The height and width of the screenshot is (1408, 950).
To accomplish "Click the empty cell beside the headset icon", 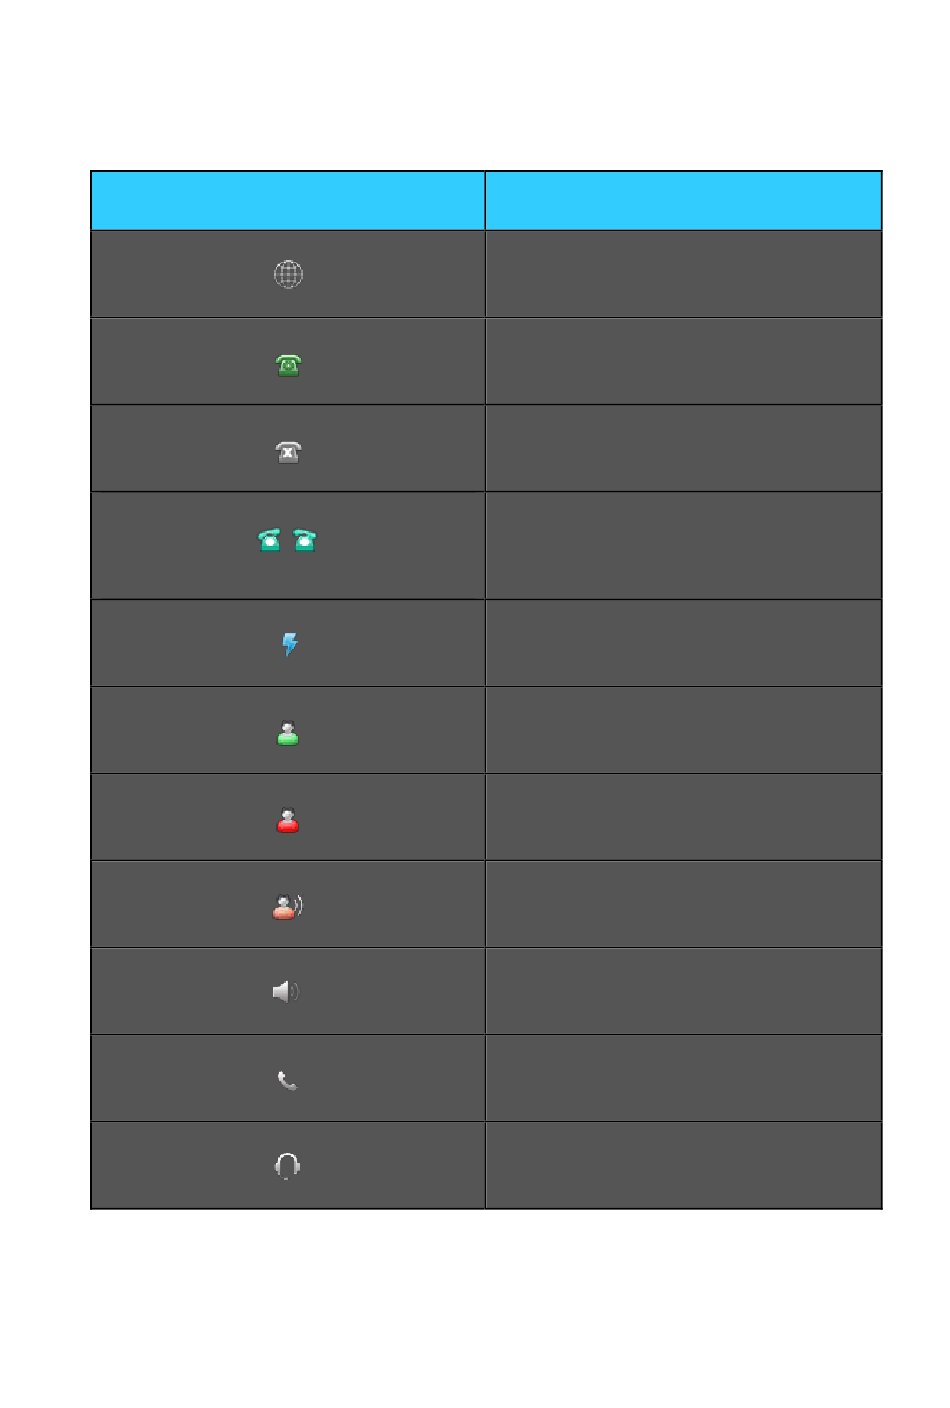I will (683, 1165).
